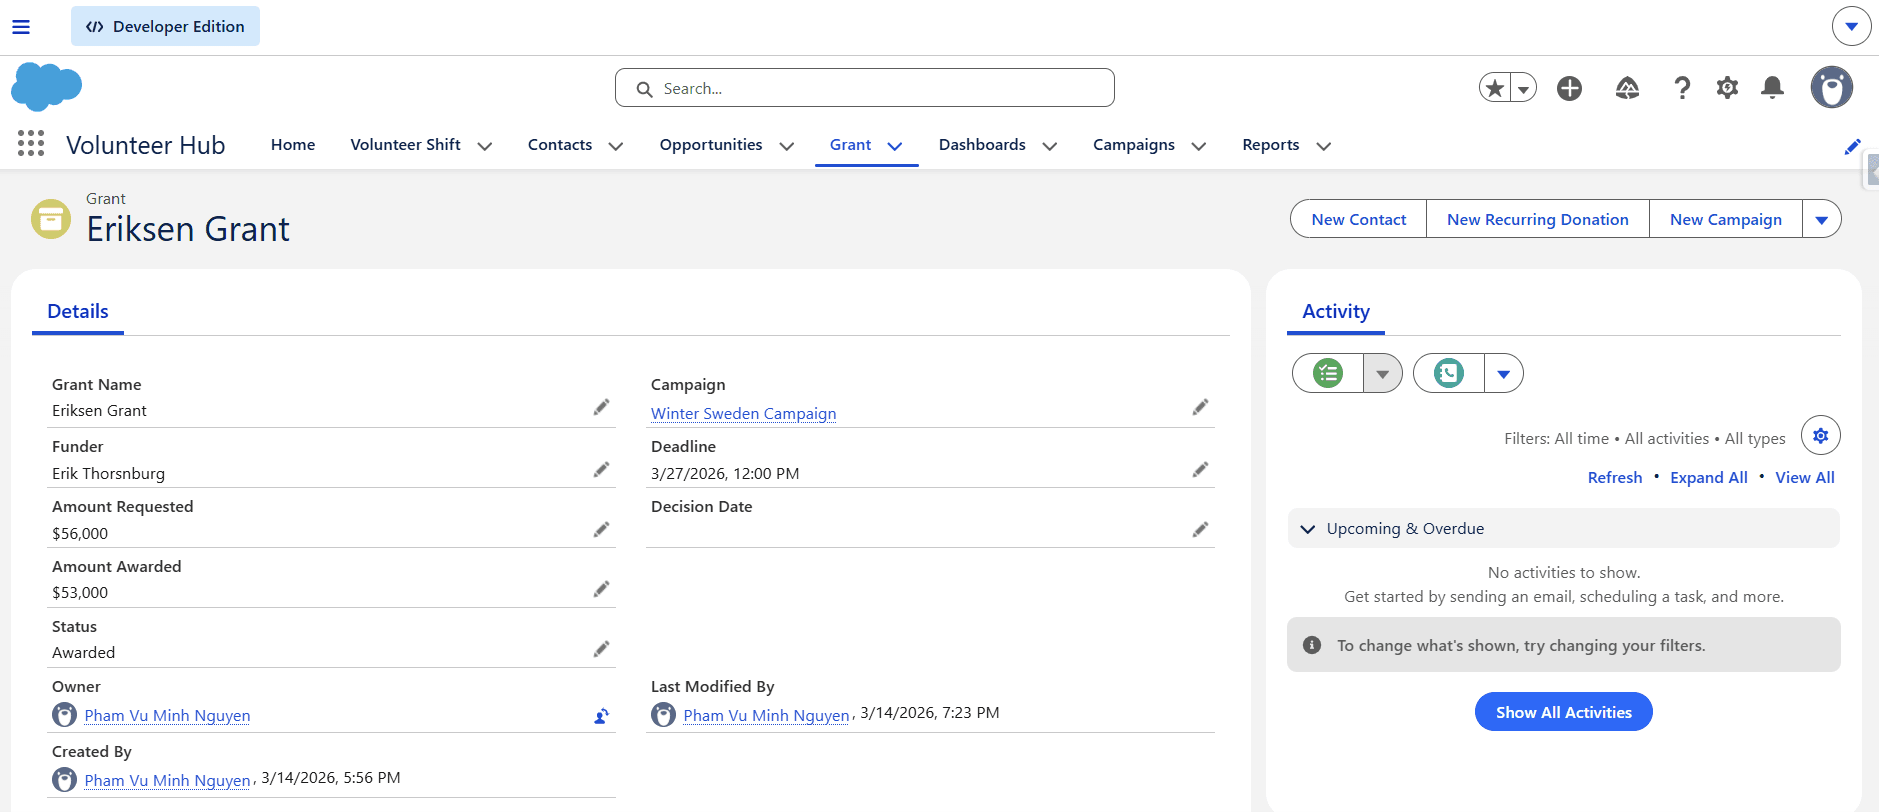The width and height of the screenshot is (1879, 812).
Task: Click into the global Search box
Action: point(865,88)
